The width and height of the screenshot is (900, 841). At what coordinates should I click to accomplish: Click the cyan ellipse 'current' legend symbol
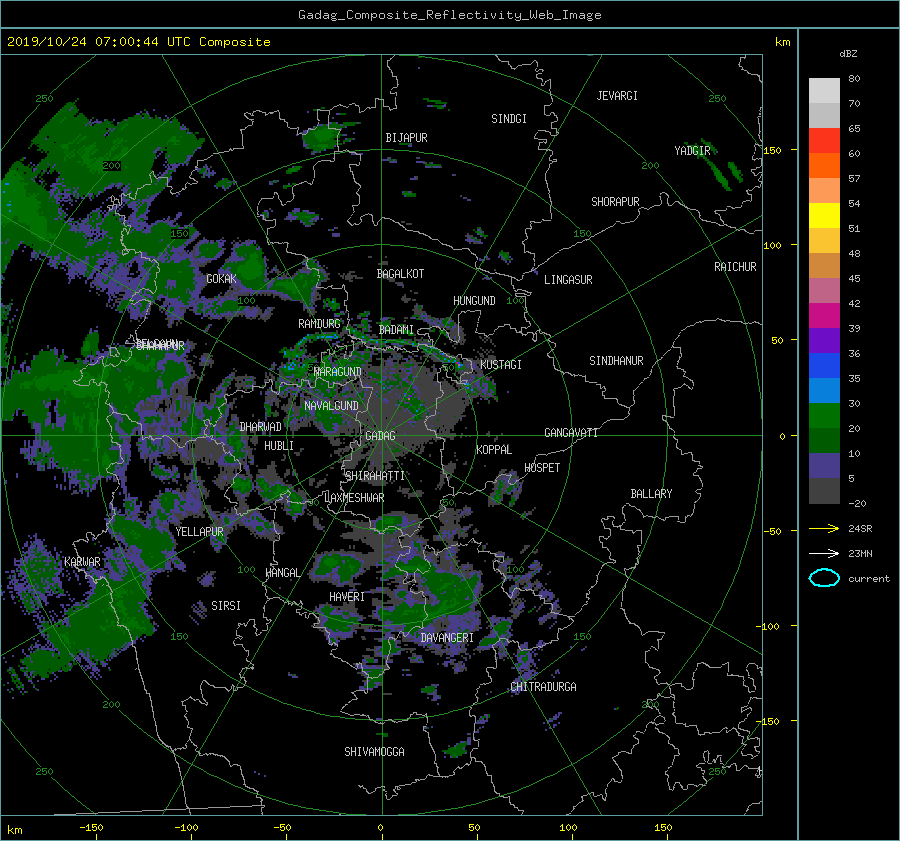[824, 578]
